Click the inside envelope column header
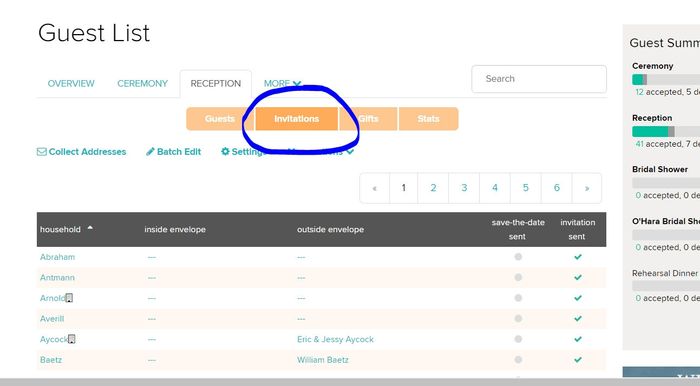 tap(175, 229)
